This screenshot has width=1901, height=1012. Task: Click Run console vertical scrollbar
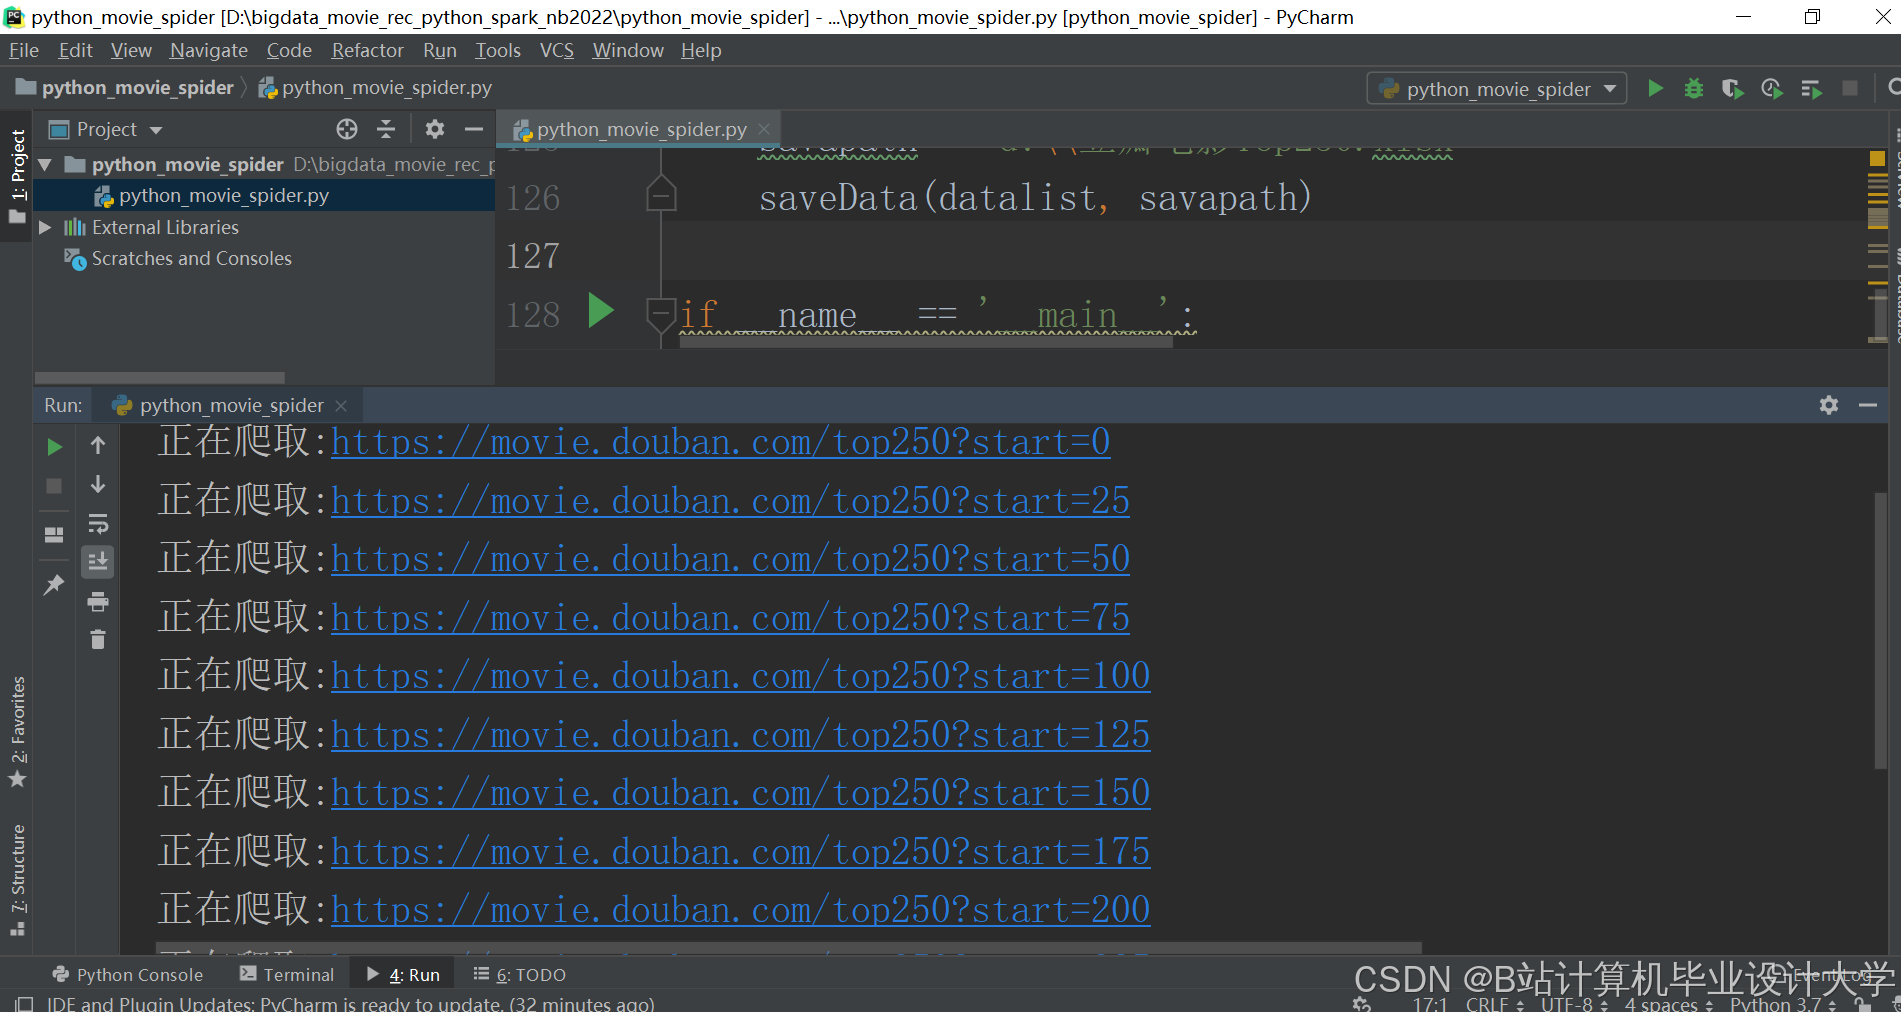[1880, 630]
